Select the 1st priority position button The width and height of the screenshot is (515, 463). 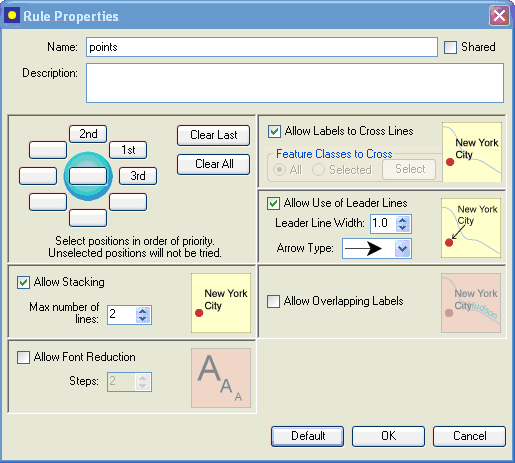(x=128, y=150)
